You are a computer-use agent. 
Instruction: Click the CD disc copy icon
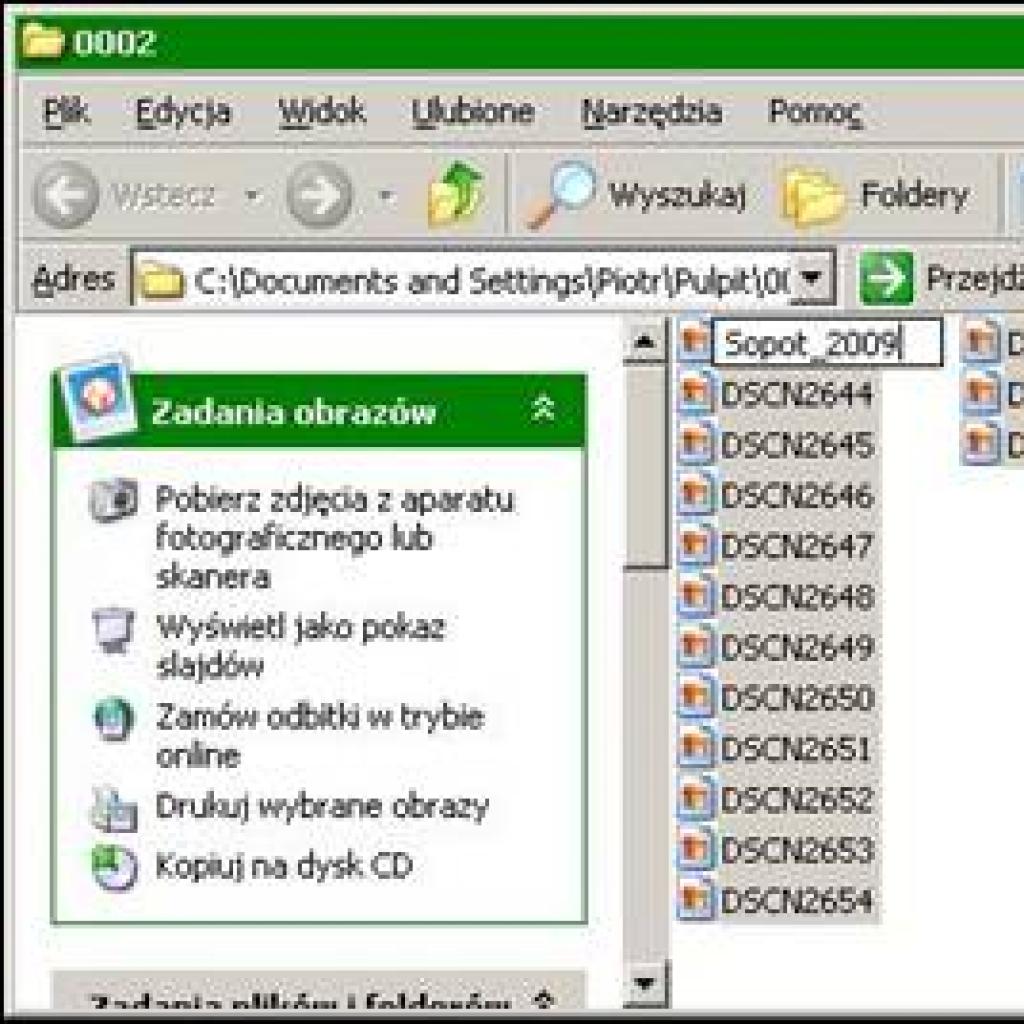pos(114,867)
